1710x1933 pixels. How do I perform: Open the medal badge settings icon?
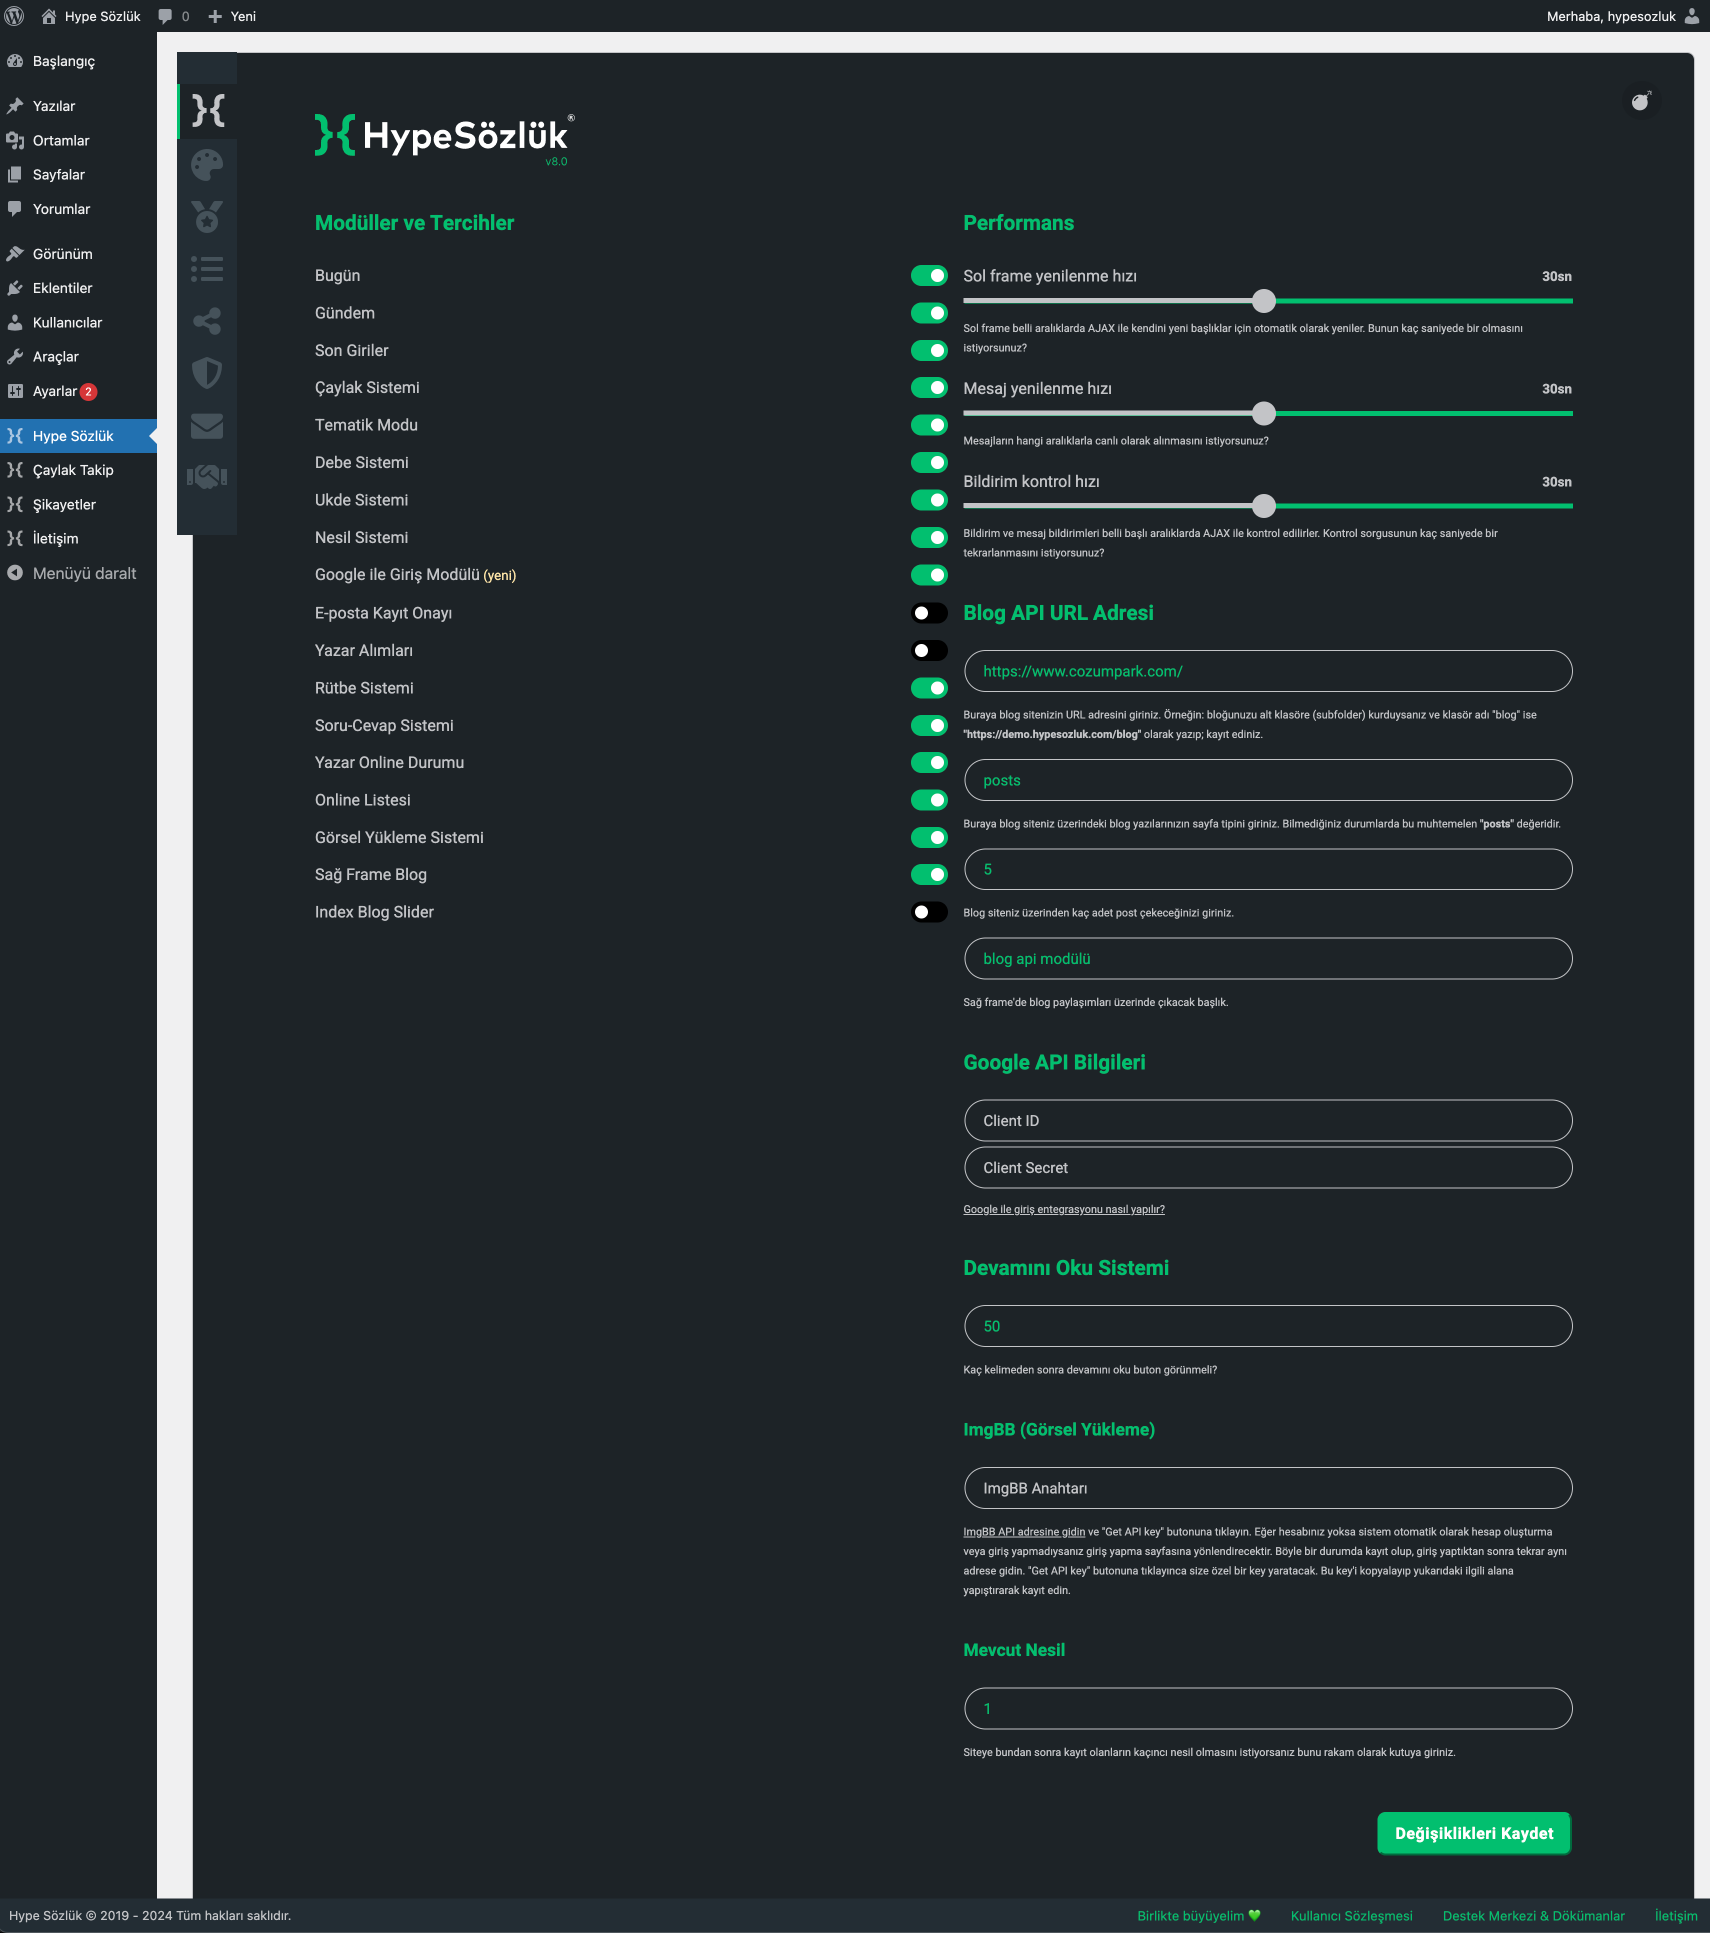[x=207, y=217]
